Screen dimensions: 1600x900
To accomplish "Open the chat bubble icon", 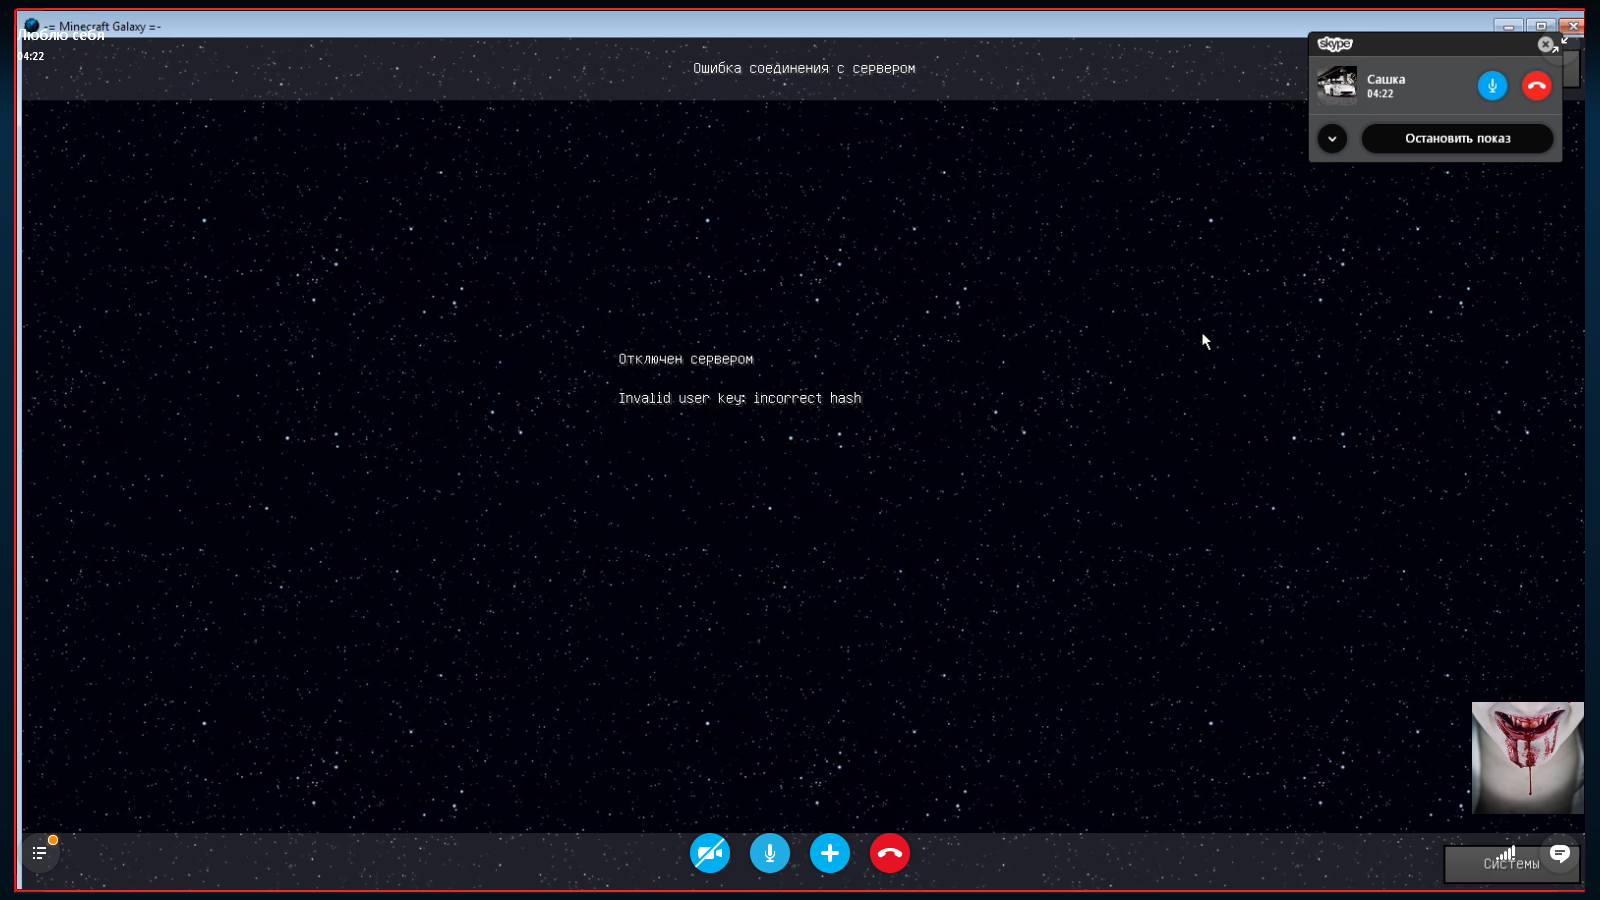I will 1560,853.
